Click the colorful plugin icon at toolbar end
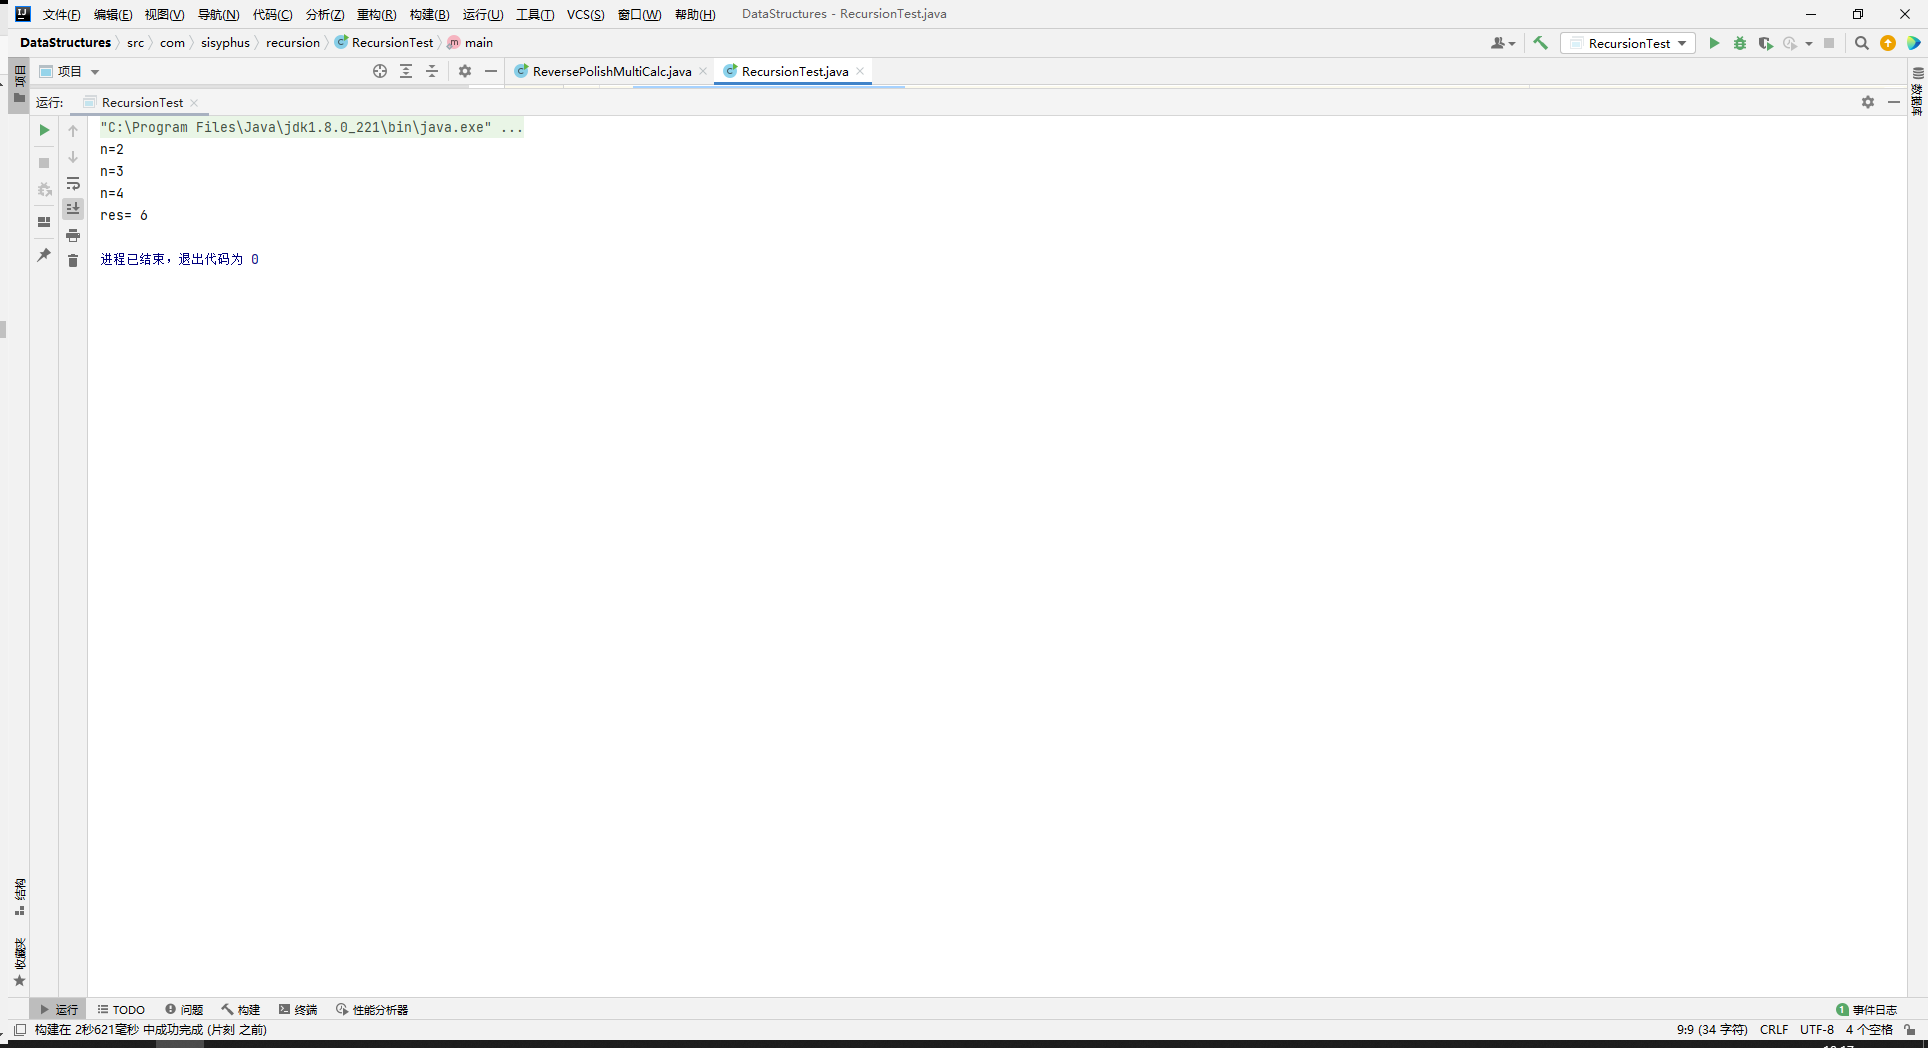 (x=1913, y=43)
